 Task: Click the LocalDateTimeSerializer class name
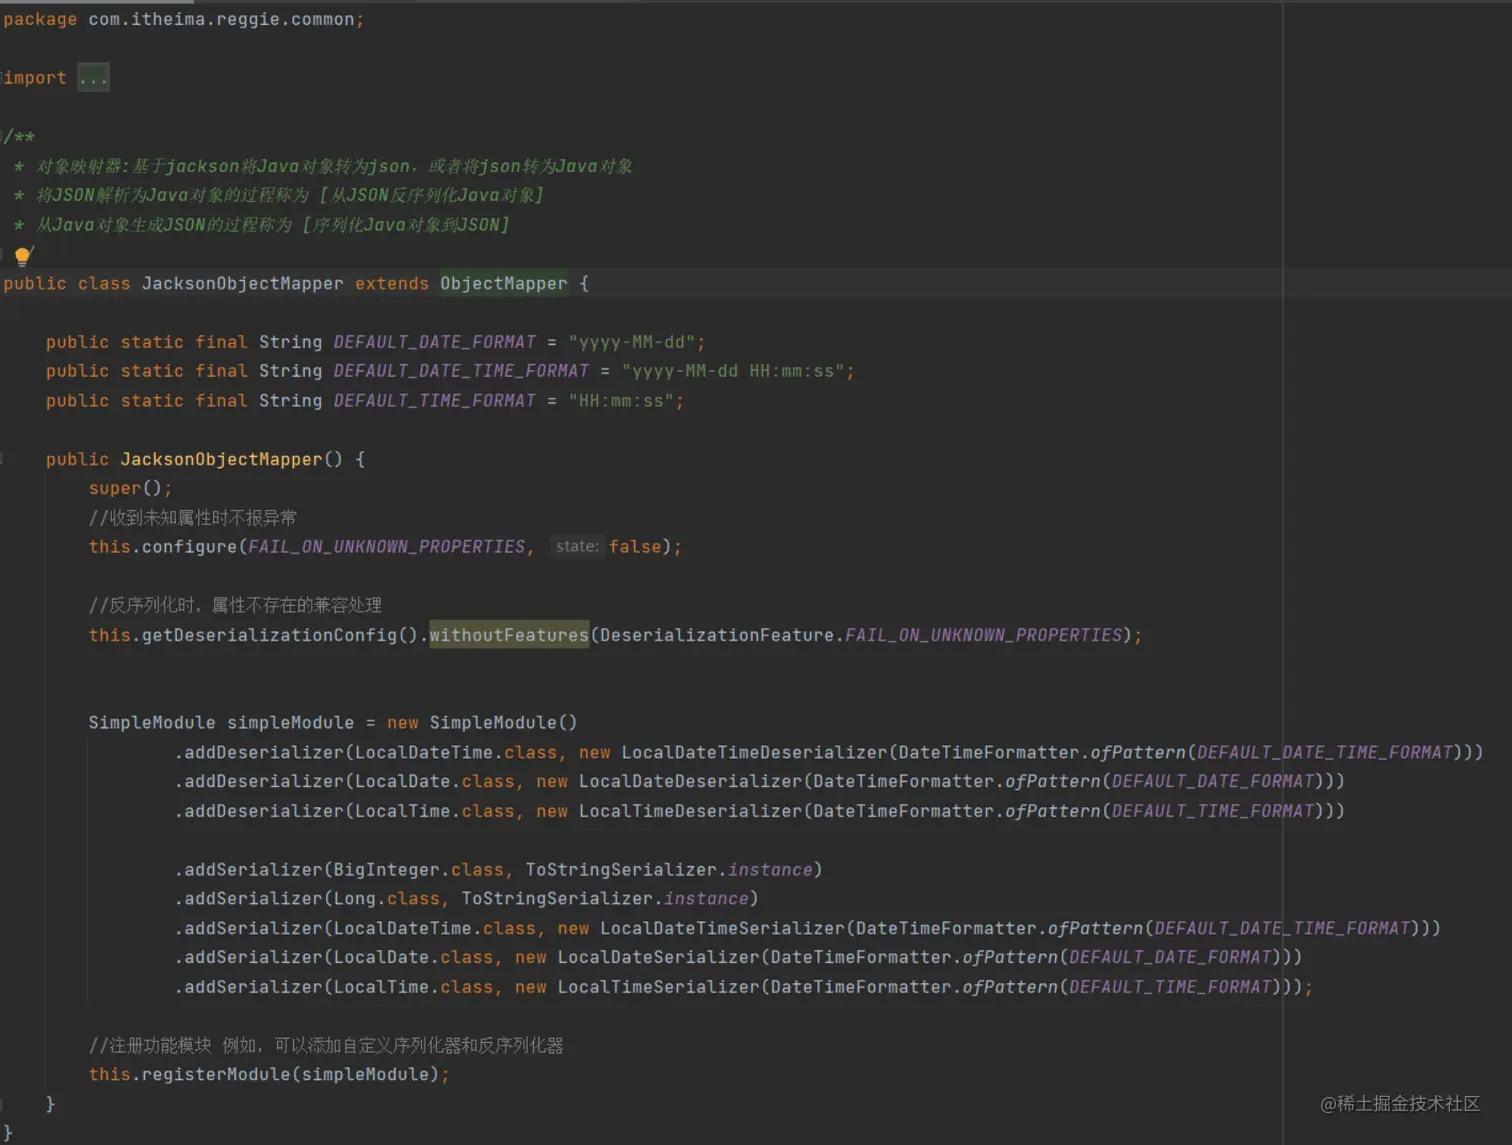(x=722, y=928)
